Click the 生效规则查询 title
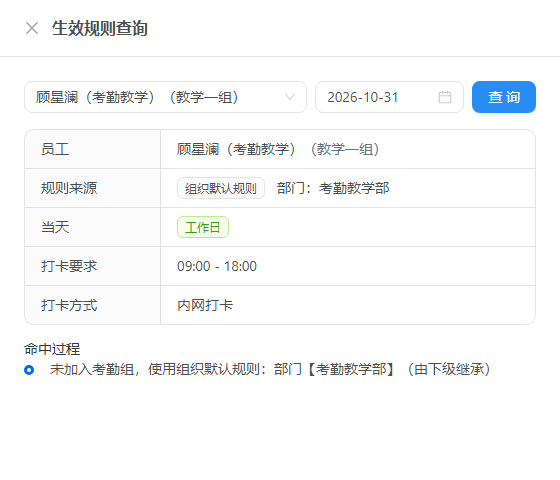The height and width of the screenshot is (480, 560). pos(100,28)
